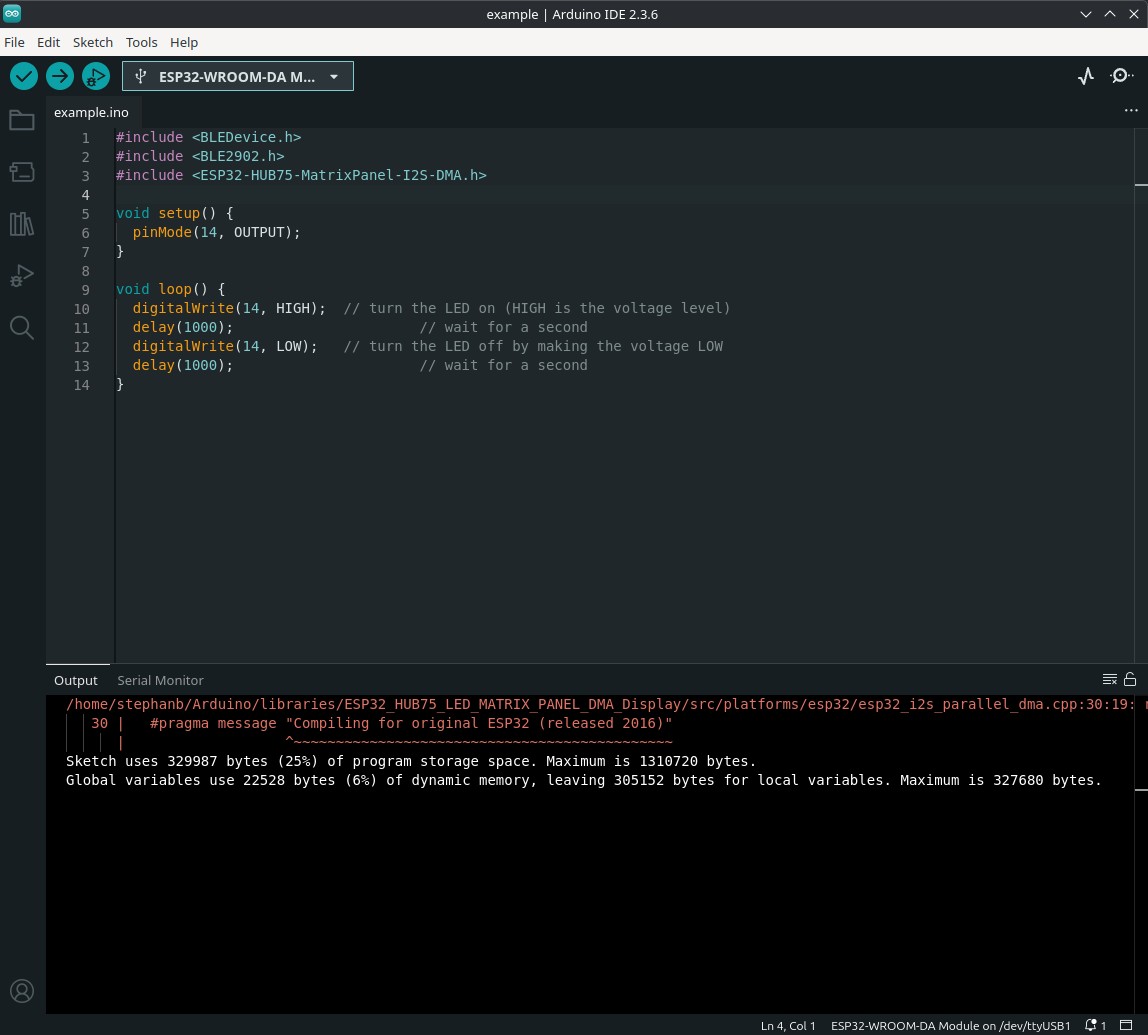Viewport: 1148px width, 1035px height.
Task: Open the Serial Monitor magnifier icon
Action: [x=1121, y=75]
